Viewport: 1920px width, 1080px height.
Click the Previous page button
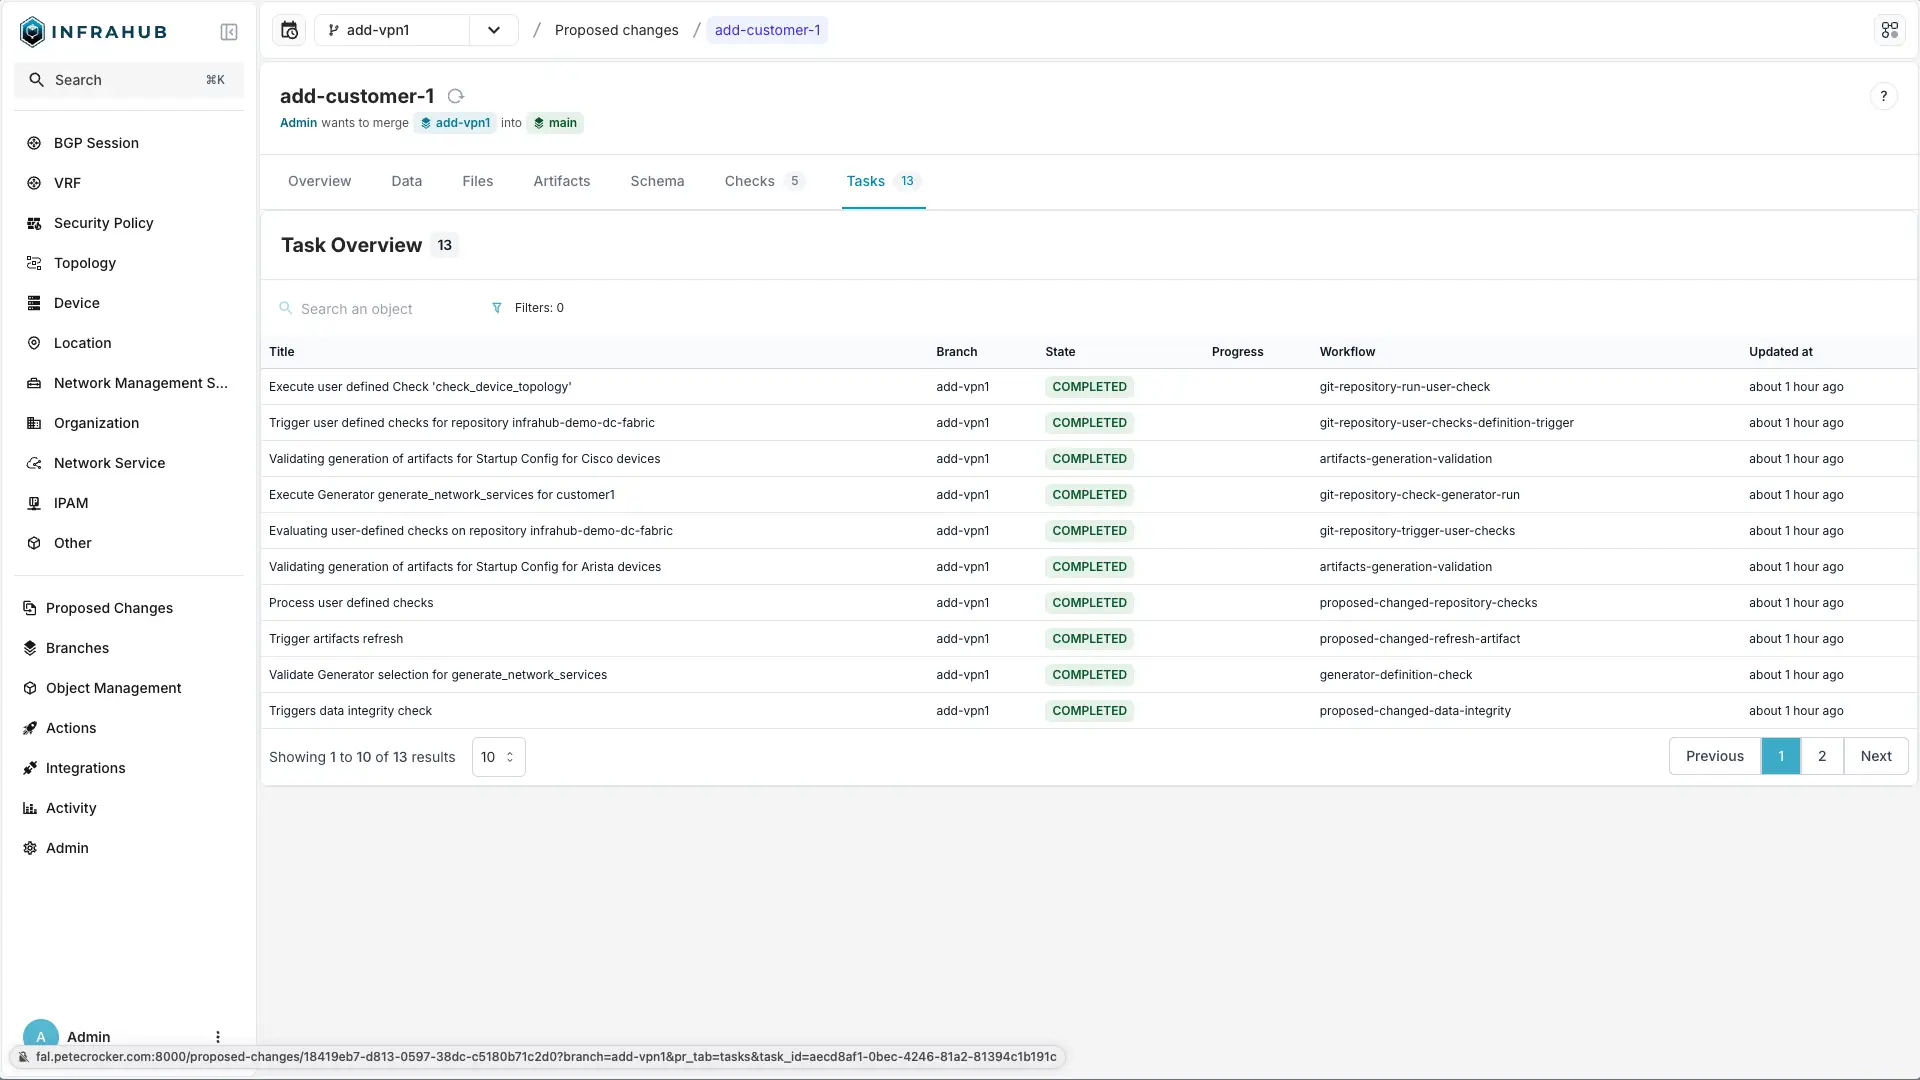1715,756
